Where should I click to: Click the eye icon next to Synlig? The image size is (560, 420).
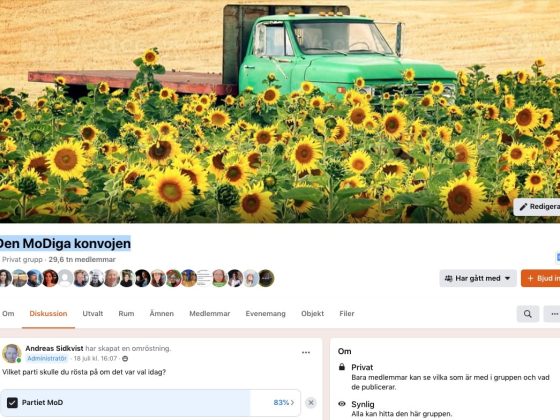point(342,404)
